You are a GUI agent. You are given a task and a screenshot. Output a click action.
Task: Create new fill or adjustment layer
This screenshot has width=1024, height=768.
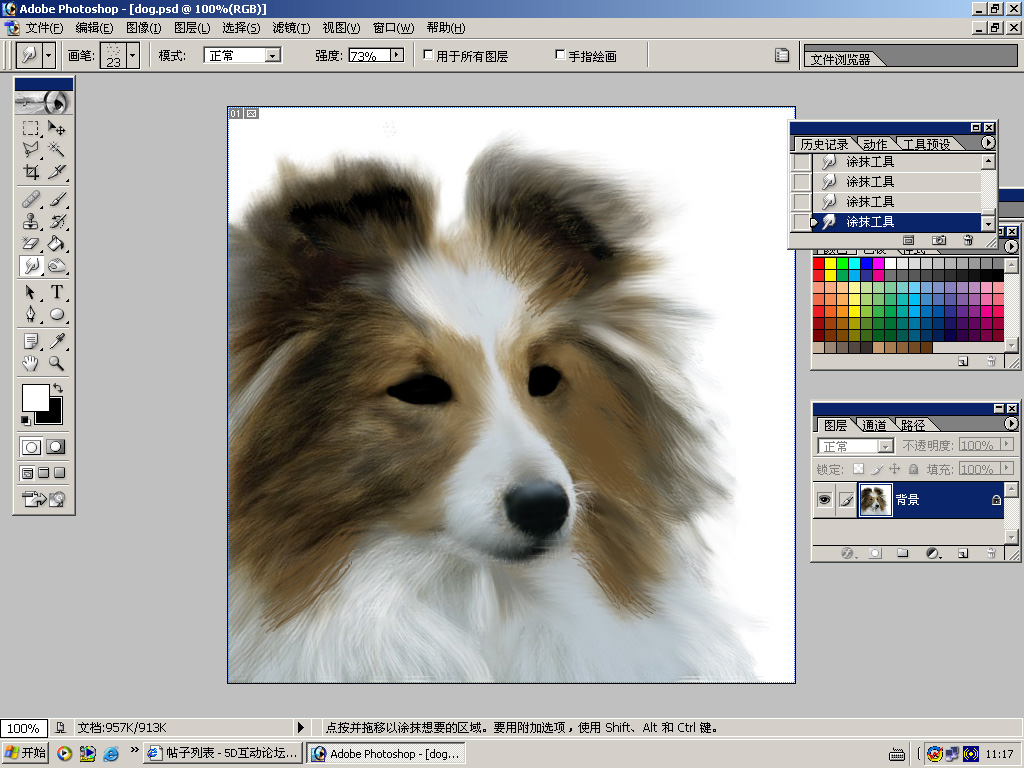click(933, 553)
